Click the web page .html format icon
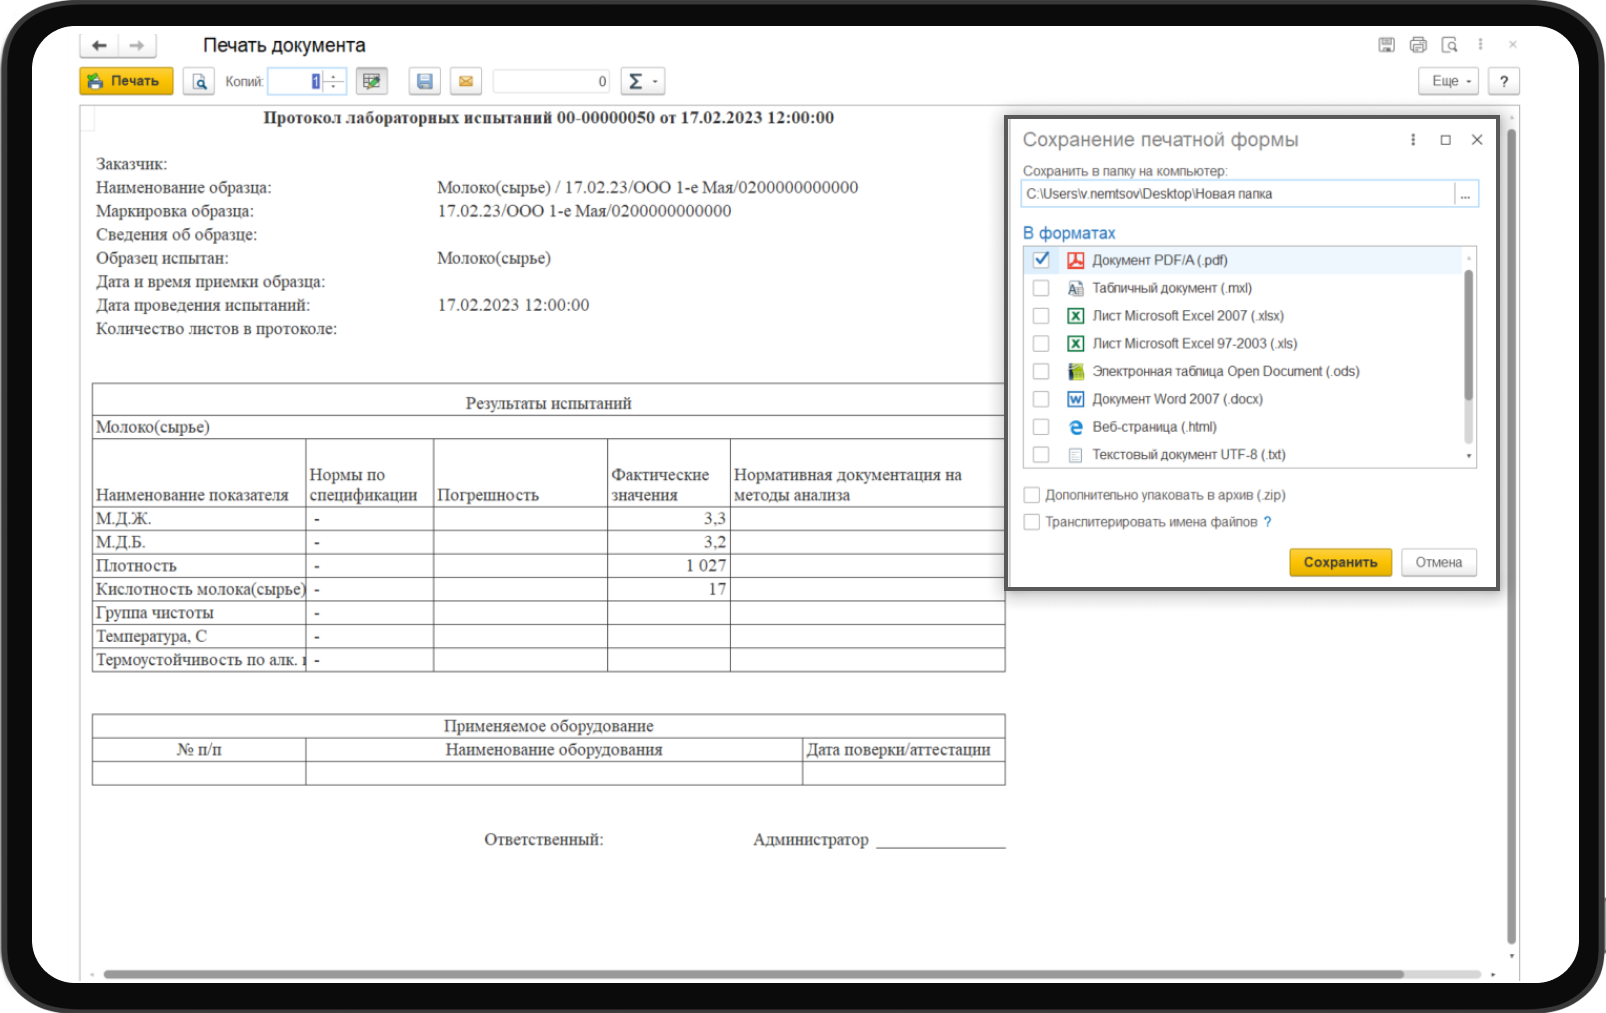The height and width of the screenshot is (1013, 1606). tap(1076, 427)
